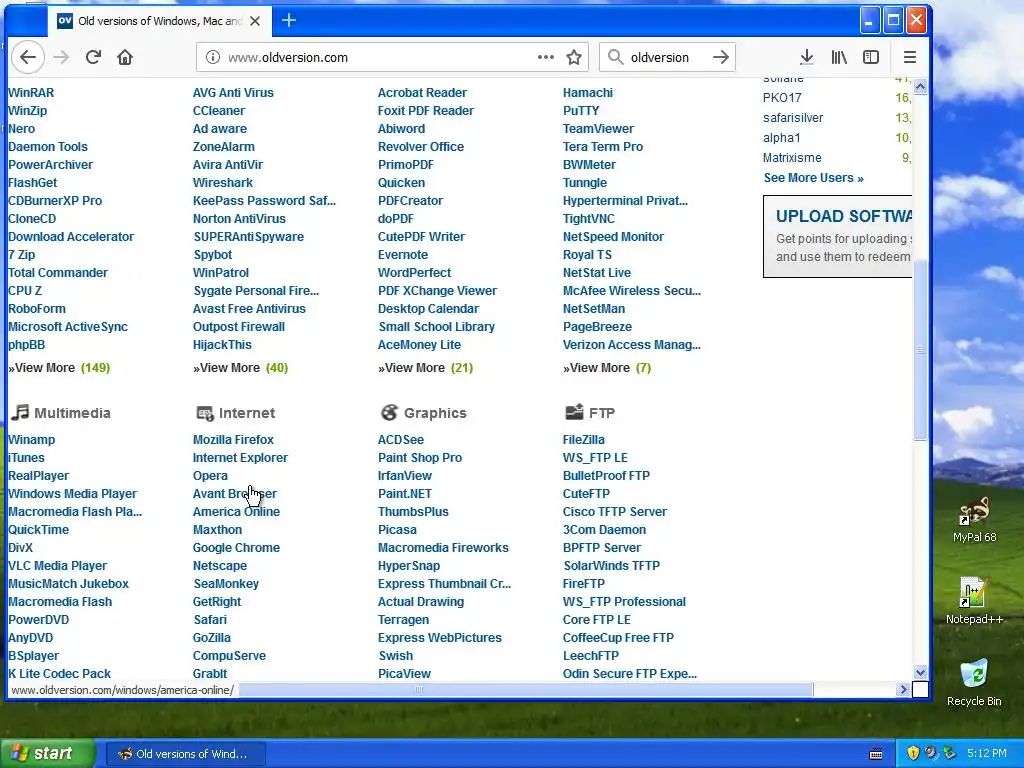The image size is (1024, 768).
Task: Open the Avast Free Antivirus link
Action: (249, 309)
